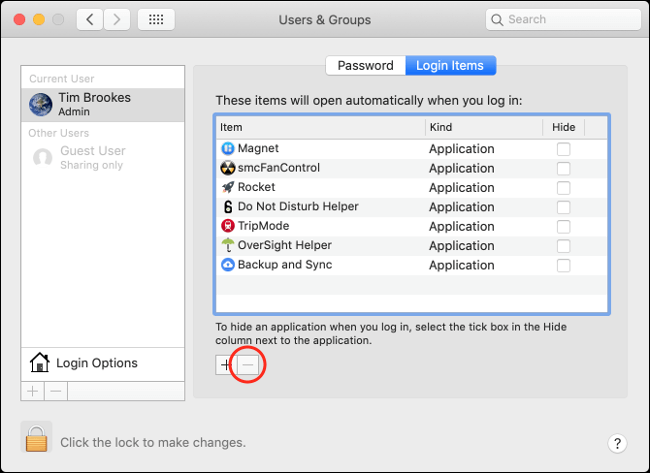Click the Magnet app icon
The height and width of the screenshot is (473, 650).
(x=228, y=148)
